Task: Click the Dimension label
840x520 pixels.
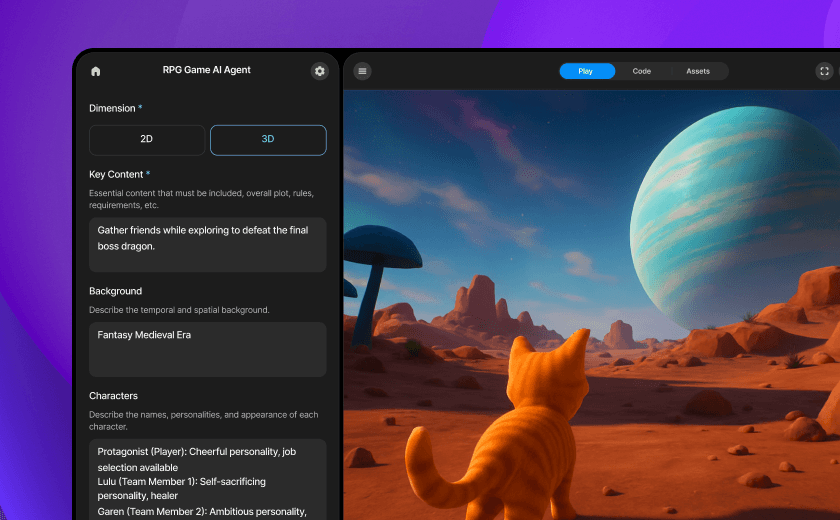Action: click(x=112, y=108)
